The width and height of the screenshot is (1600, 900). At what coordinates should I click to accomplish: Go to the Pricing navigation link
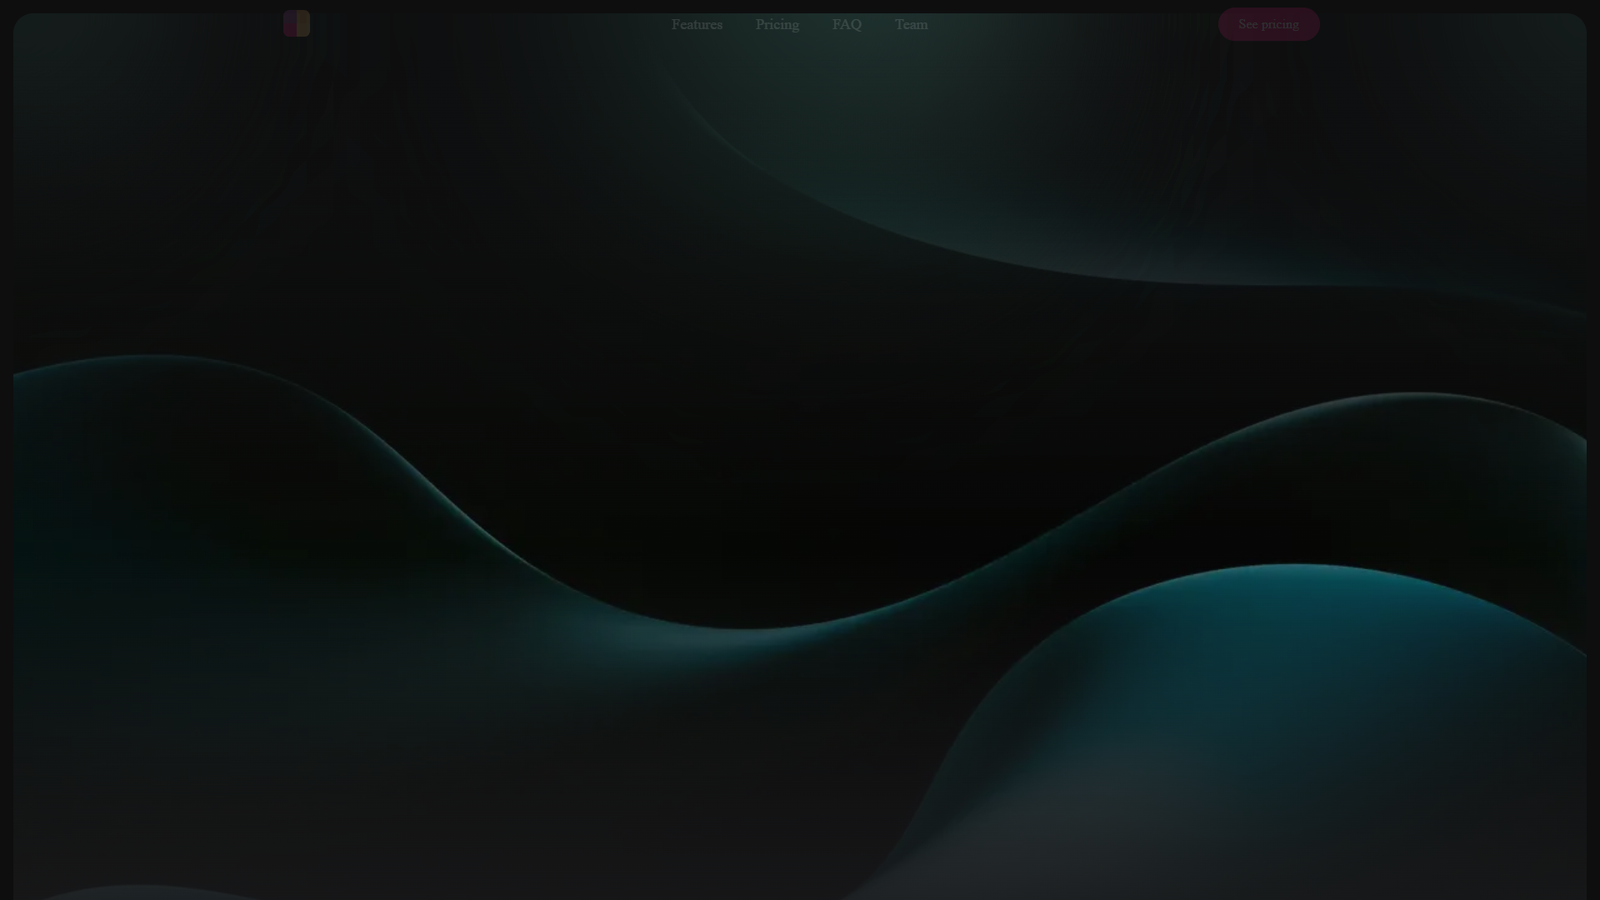pos(777,24)
